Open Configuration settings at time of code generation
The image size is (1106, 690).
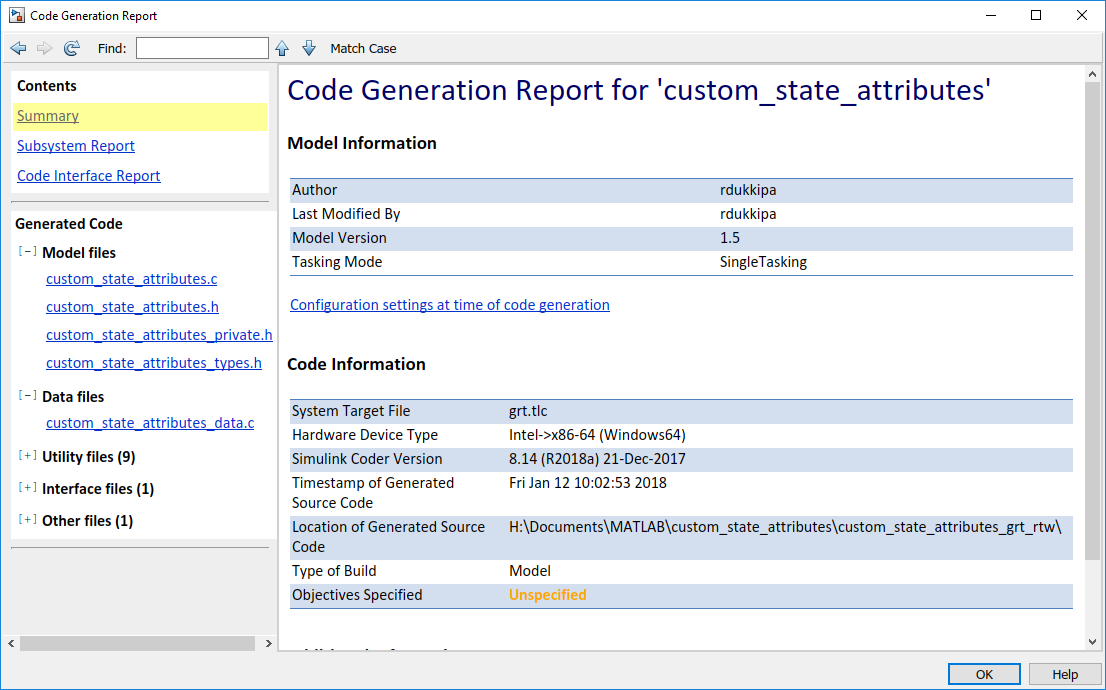point(449,304)
